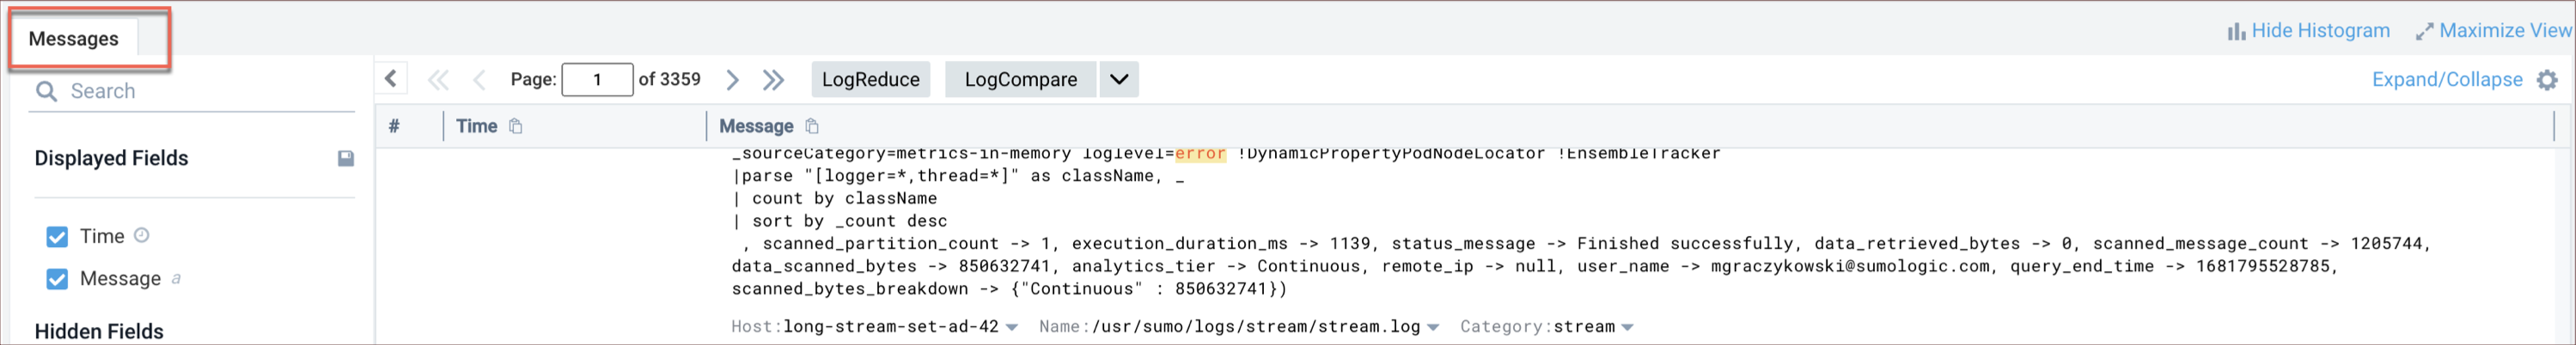Uncheck the Message displayed field
The height and width of the screenshot is (345, 2576).
point(57,279)
